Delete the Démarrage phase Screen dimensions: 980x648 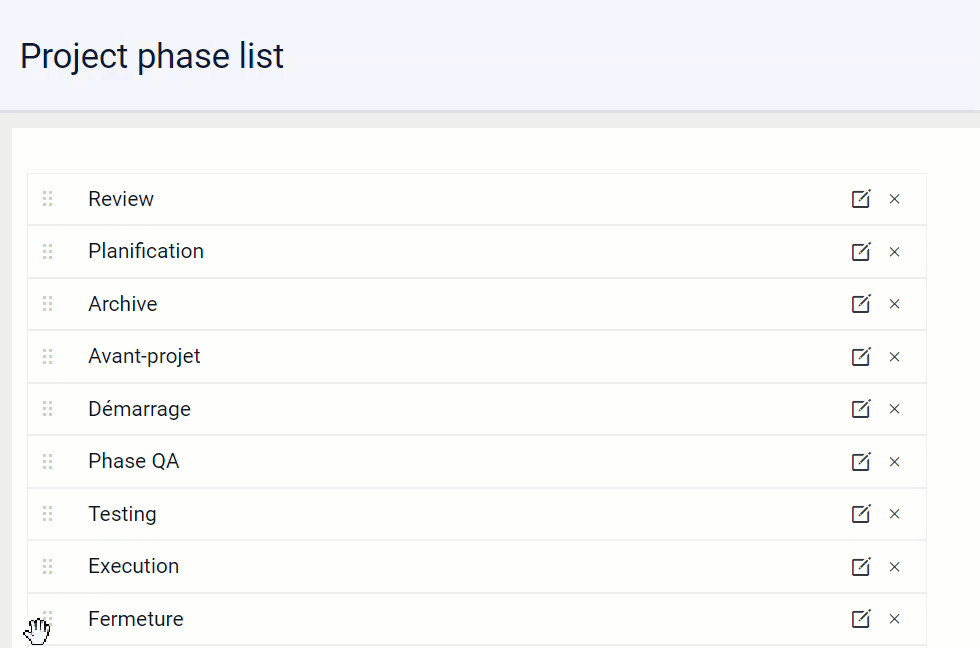894,409
